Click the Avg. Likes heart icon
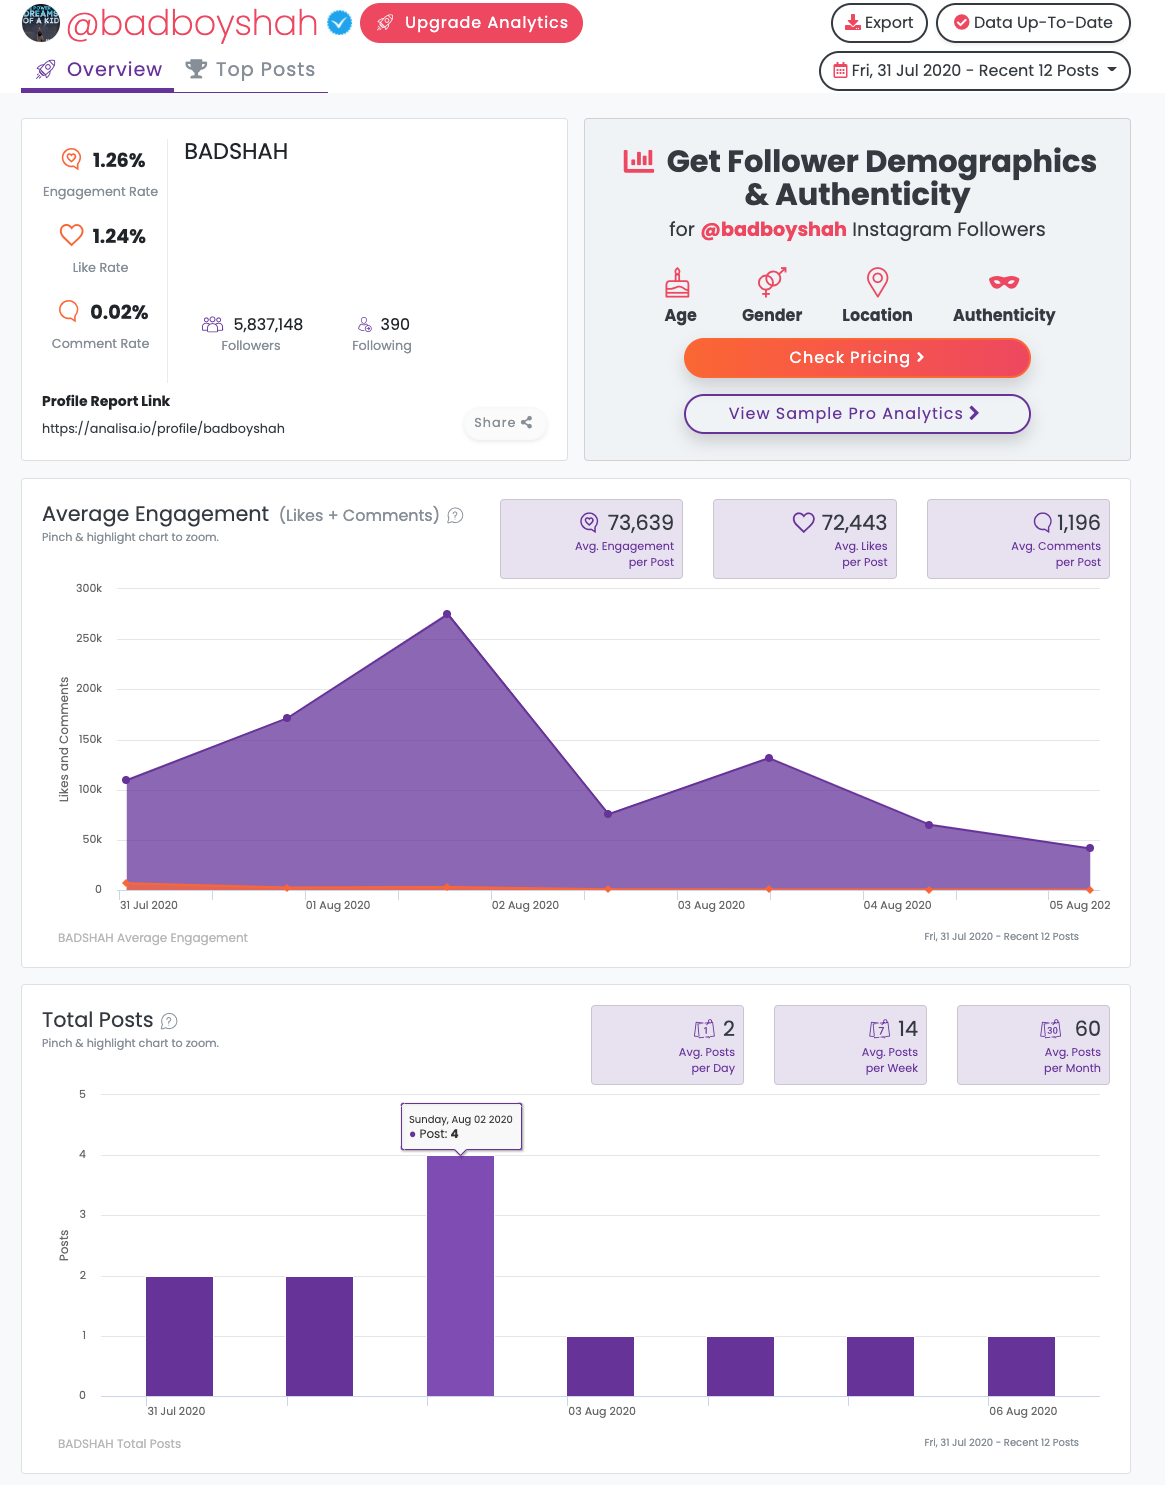 (x=803, y=522)
